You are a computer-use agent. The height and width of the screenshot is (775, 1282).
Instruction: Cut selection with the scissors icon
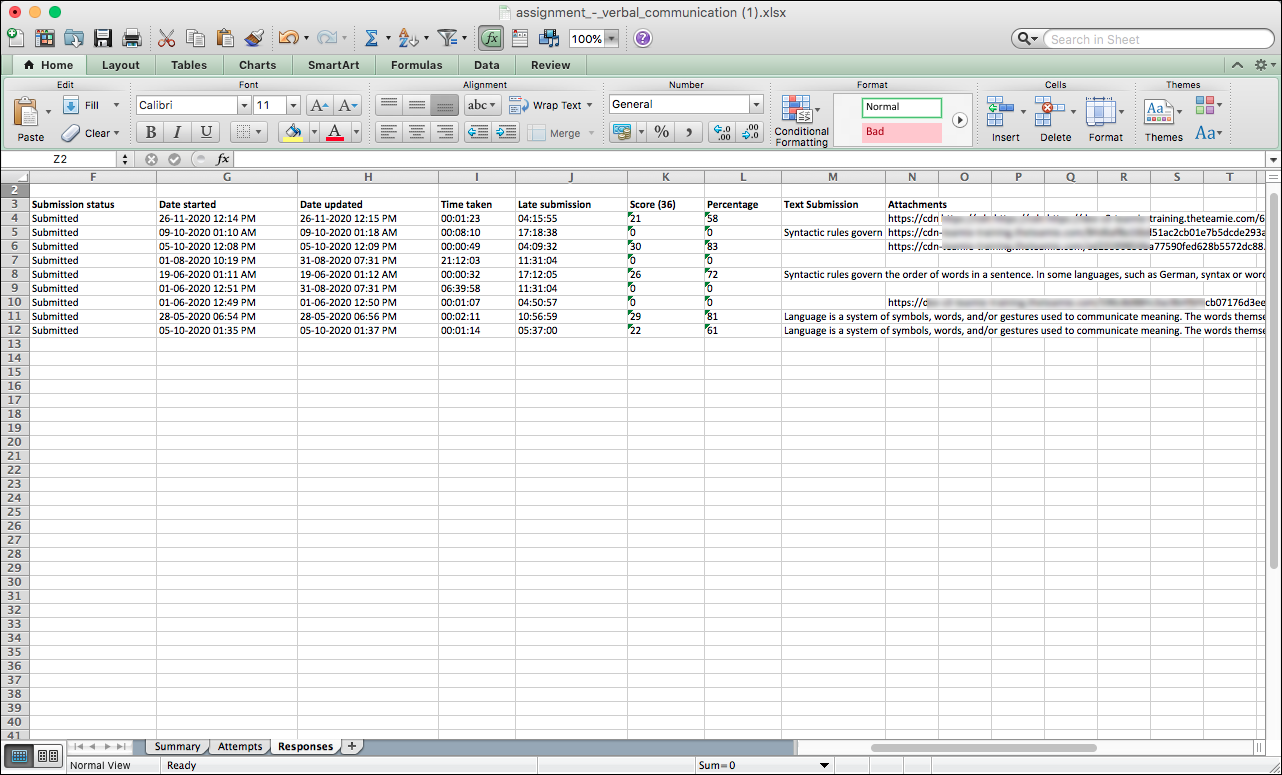pos(167,38)
